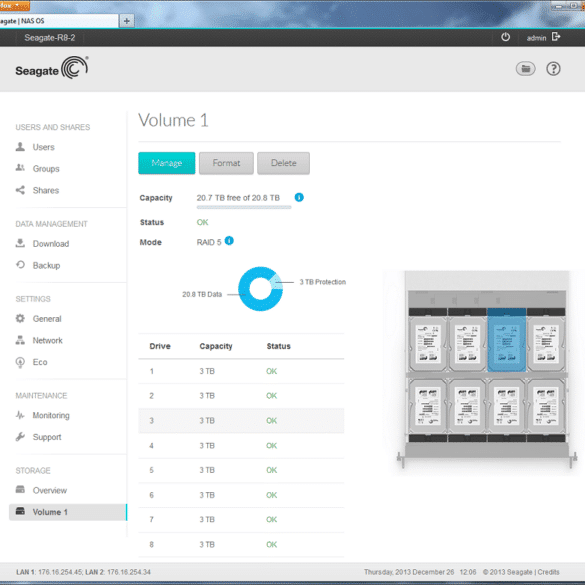
Task: Open the Shares page
Action: [x=46, y=190]
